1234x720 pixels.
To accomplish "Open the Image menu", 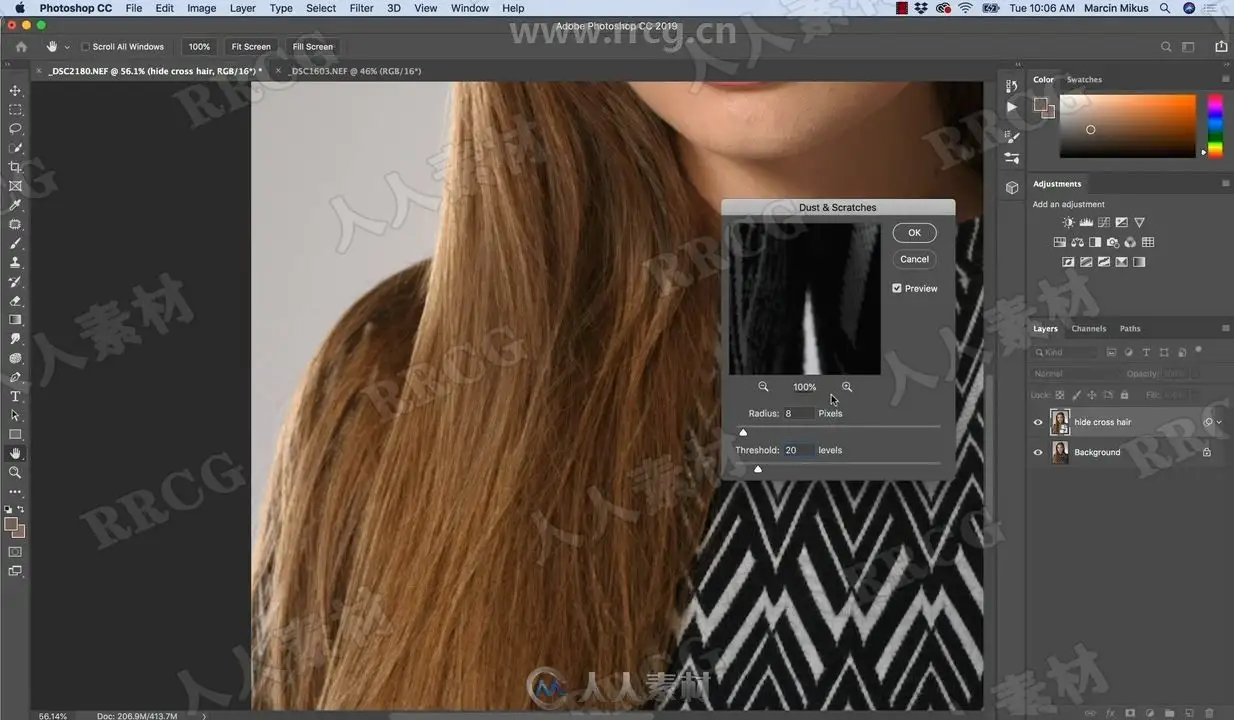I will [201, 8].
